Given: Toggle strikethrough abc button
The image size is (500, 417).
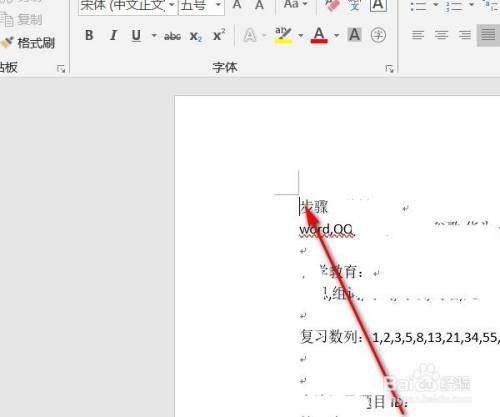Looking at the screenshot, I should (172, 36).
